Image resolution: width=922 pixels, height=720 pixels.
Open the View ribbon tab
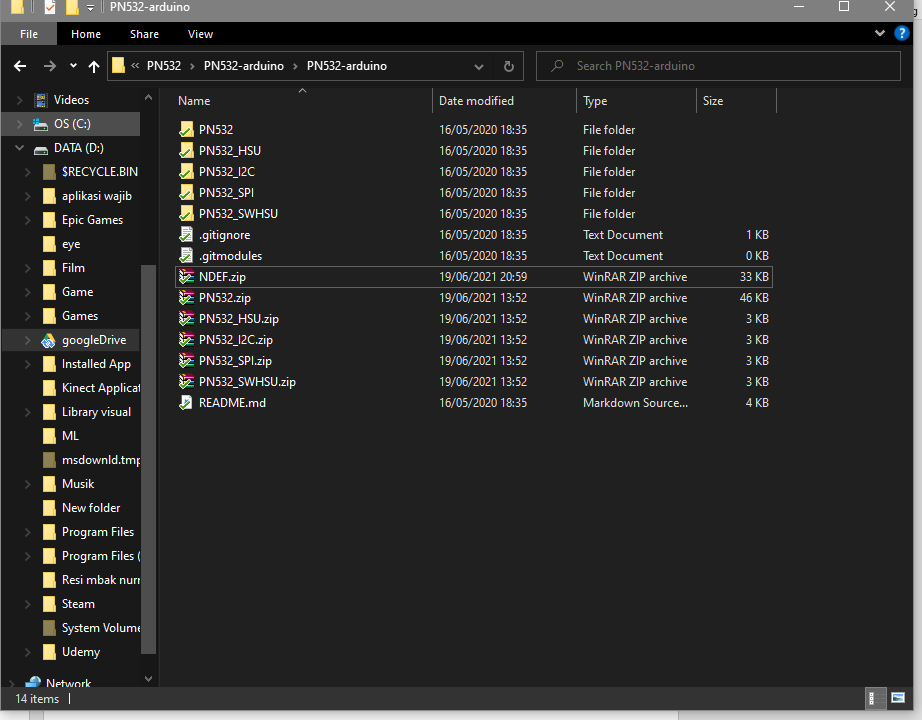[x=200, y=34]
